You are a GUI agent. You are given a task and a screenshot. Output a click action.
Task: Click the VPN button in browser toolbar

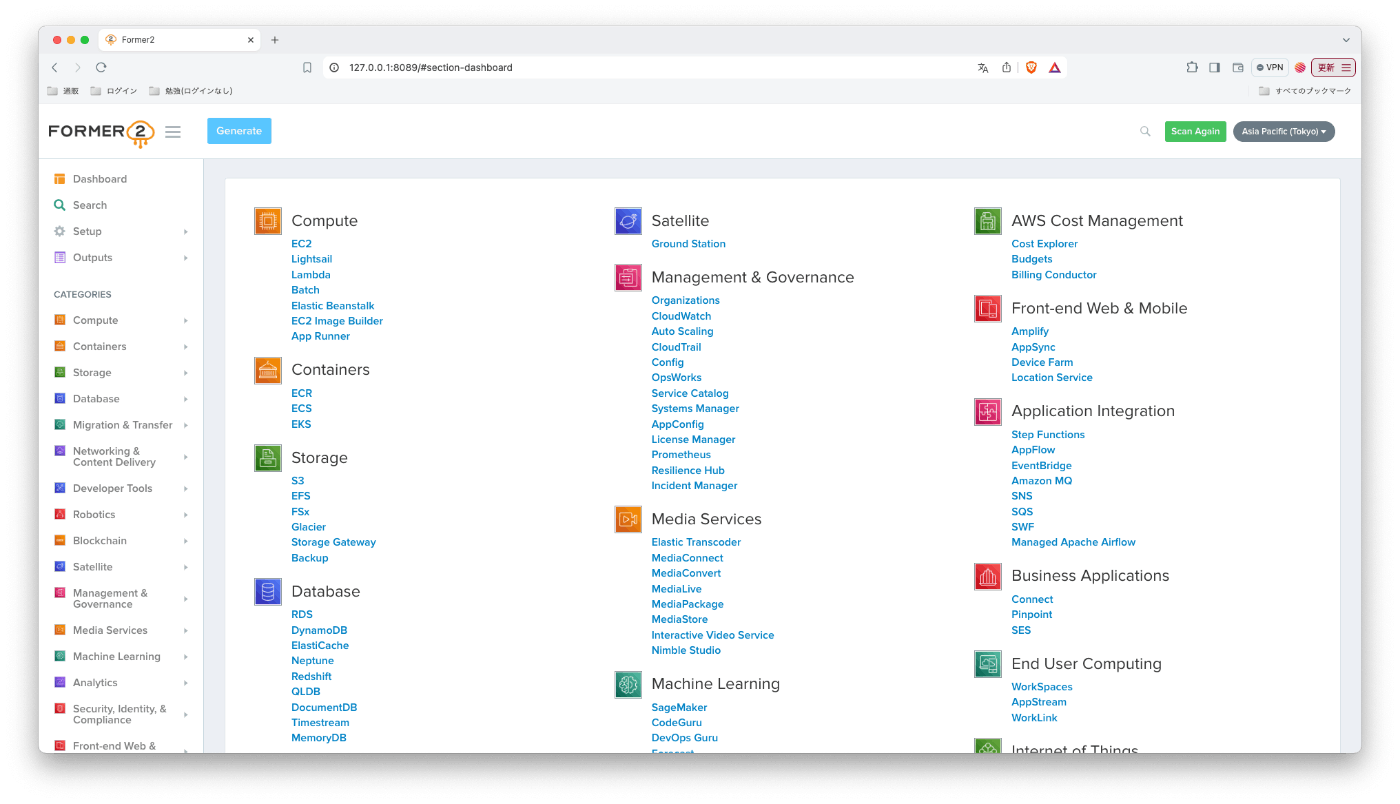(1270, 68)
